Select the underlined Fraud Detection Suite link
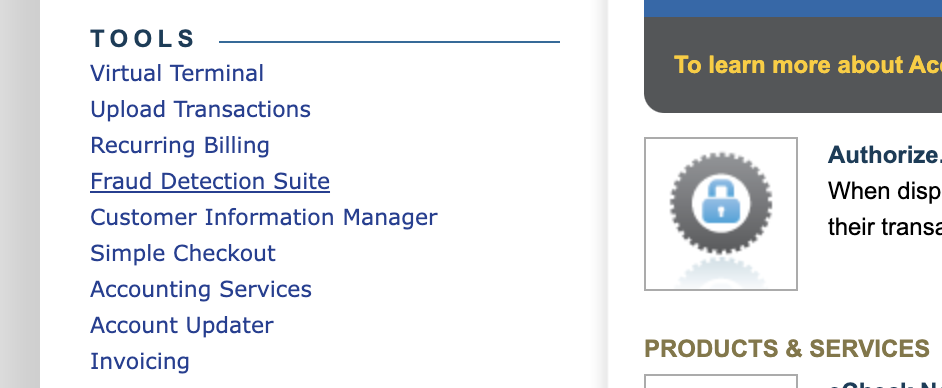This screenshot has height=388, width=942. click(210, 181)
